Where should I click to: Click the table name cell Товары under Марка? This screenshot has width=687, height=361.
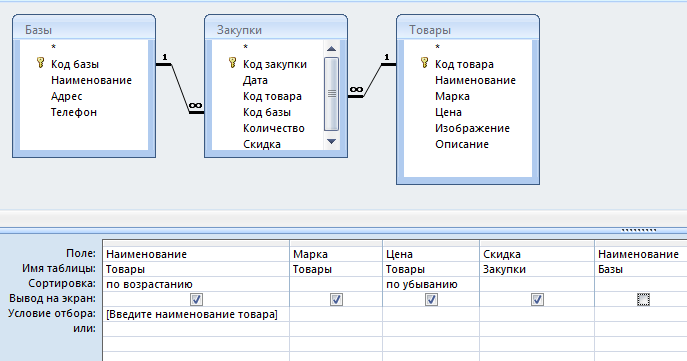click(336, 269)
